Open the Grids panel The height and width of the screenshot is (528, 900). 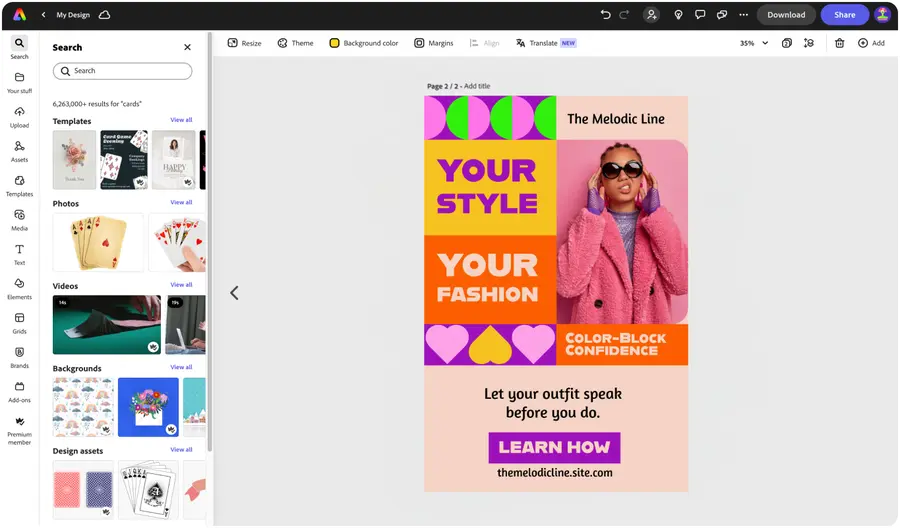click(20, 323)
